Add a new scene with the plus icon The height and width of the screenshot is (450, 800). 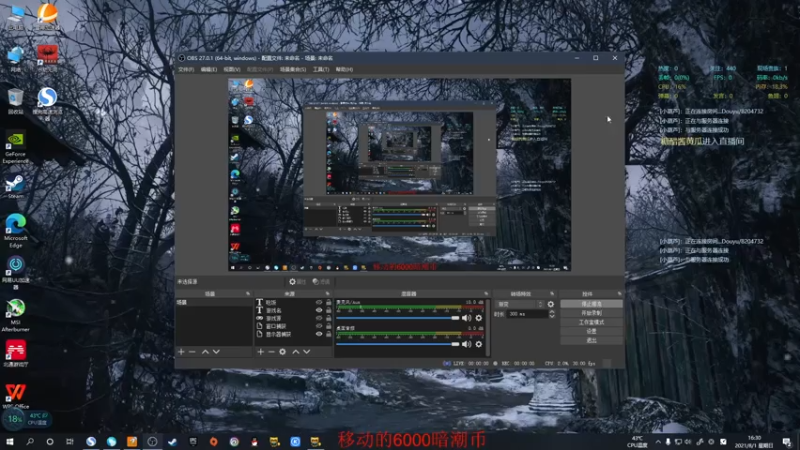(x=181, y=352)
